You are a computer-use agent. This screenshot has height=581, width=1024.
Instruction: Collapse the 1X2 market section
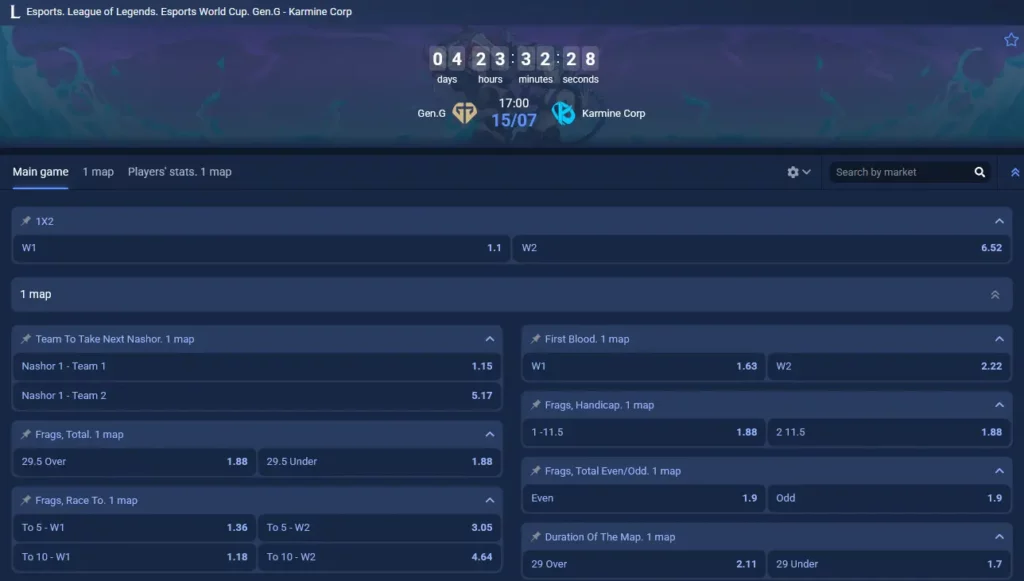[999, 221]
